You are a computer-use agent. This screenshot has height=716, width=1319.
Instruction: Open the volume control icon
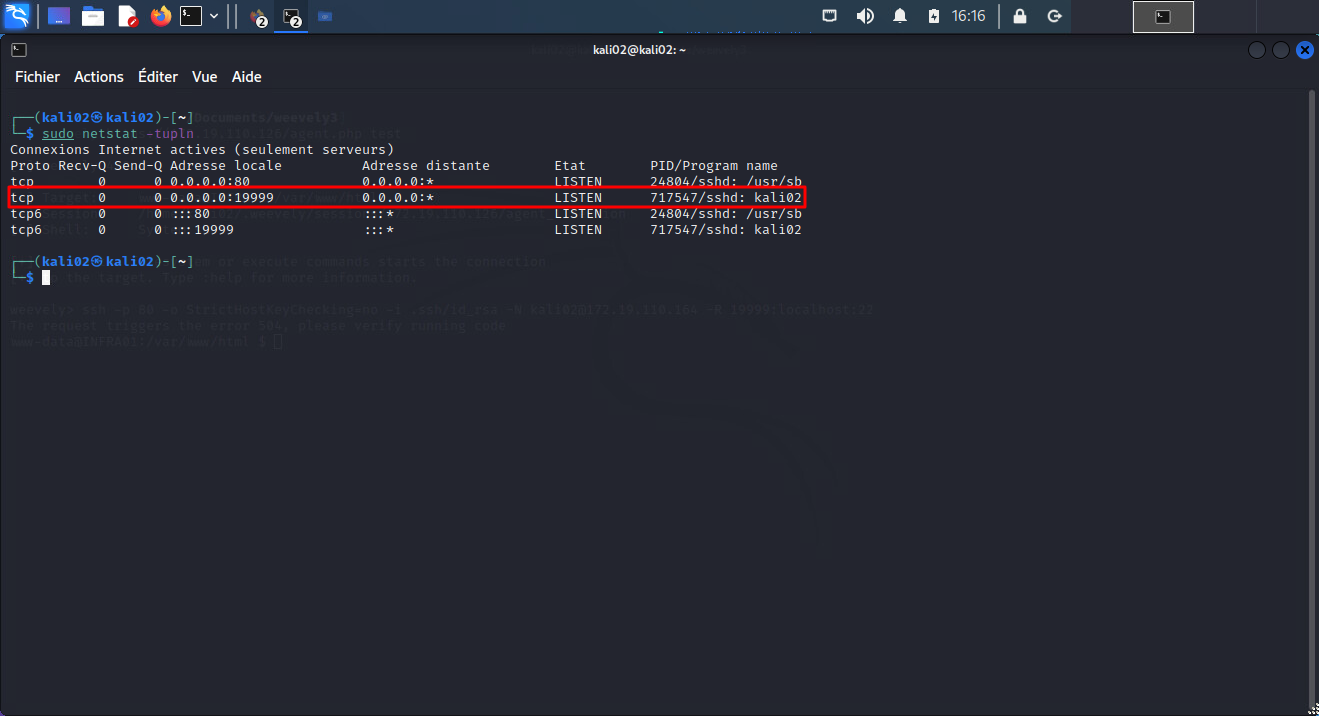point(865,16)
